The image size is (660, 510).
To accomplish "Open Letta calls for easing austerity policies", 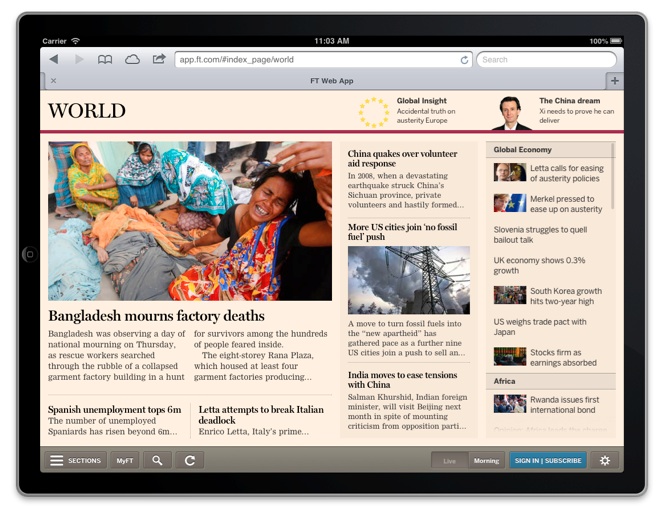I will point(567,173).
